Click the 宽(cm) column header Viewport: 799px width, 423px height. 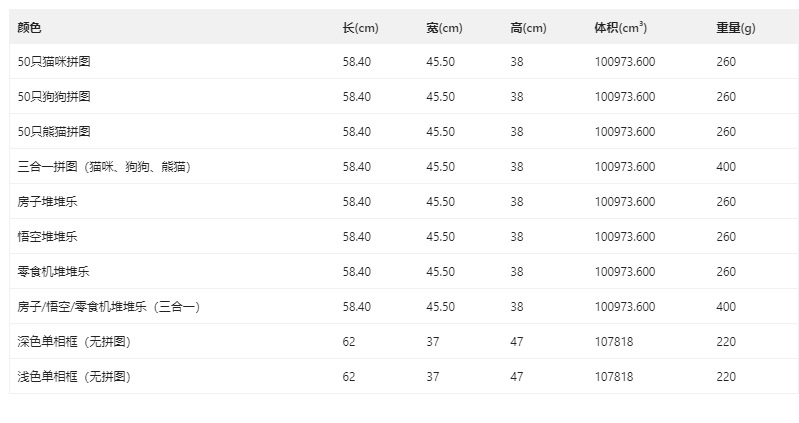444,28
